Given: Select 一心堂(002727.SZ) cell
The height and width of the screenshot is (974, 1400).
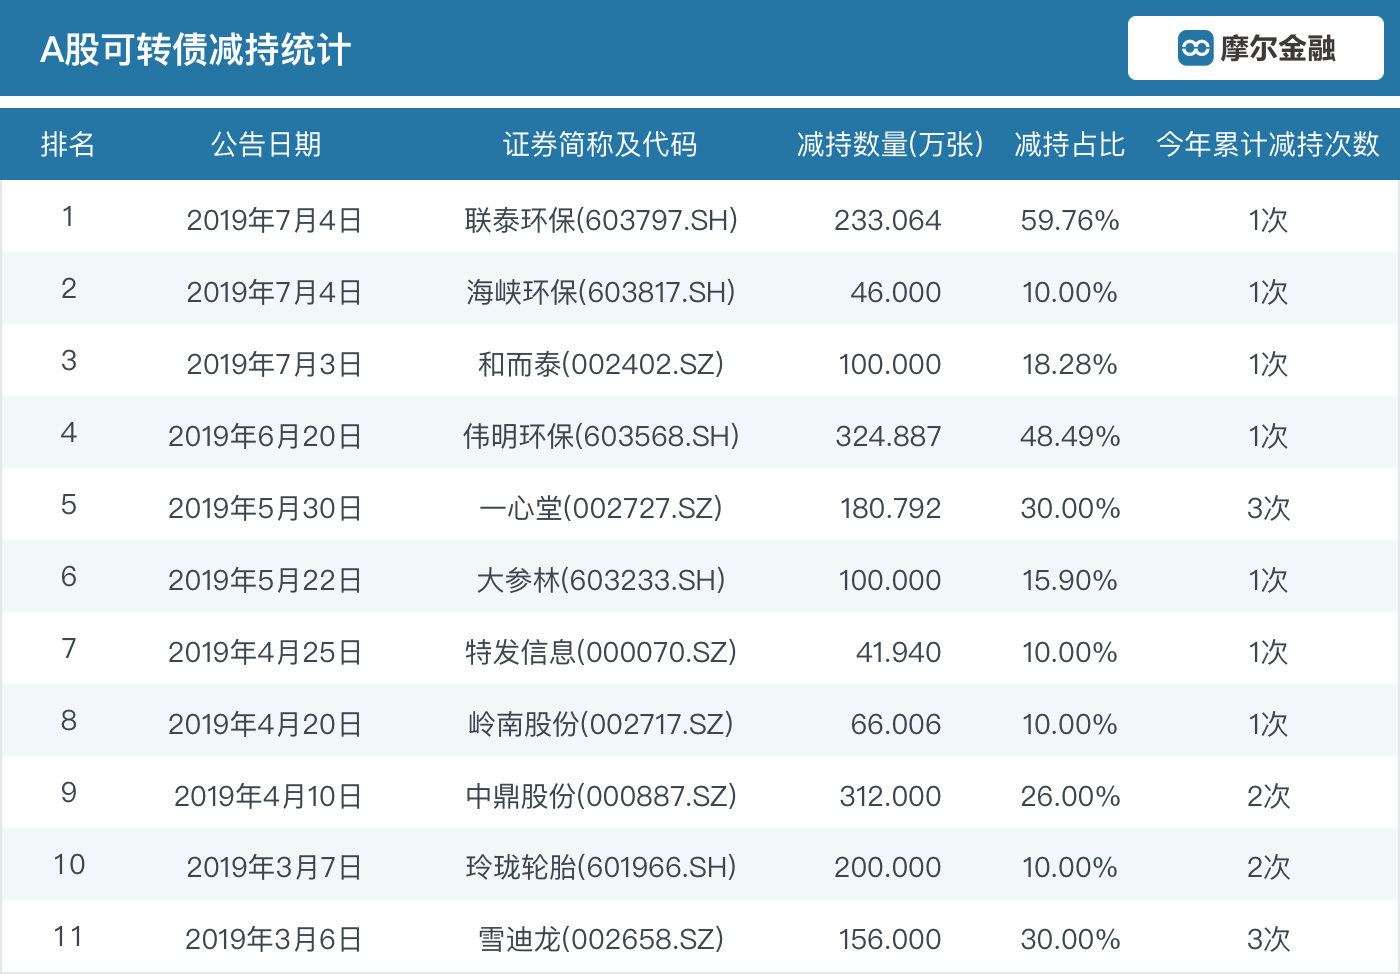Looking at the screenshot, I should 601,508.
